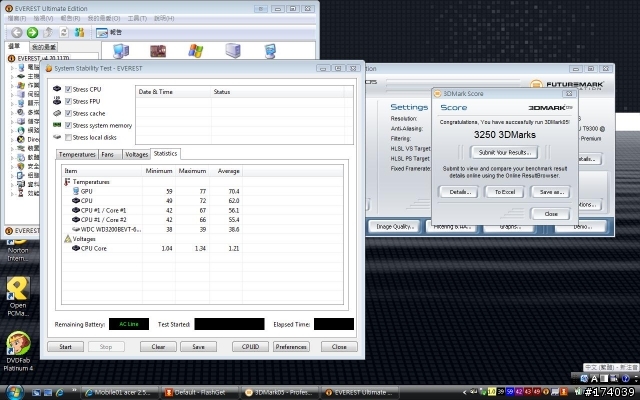Click the two-people users icon in EVEREST toolbar
The image size is (640, 400).
coord(79,32)
